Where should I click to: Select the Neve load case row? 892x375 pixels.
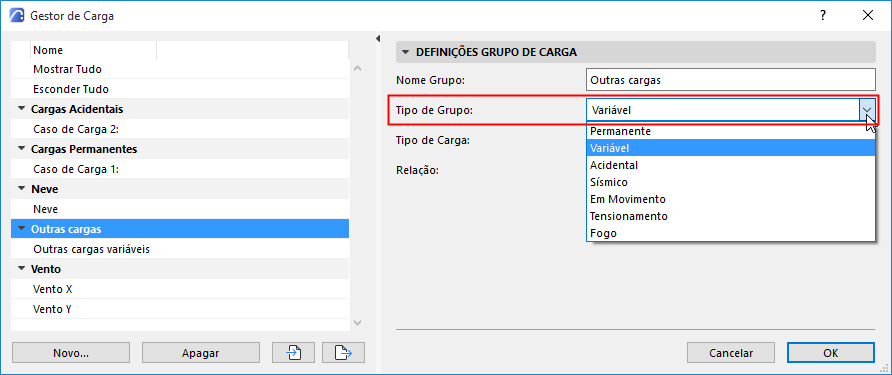click(180, 209)
